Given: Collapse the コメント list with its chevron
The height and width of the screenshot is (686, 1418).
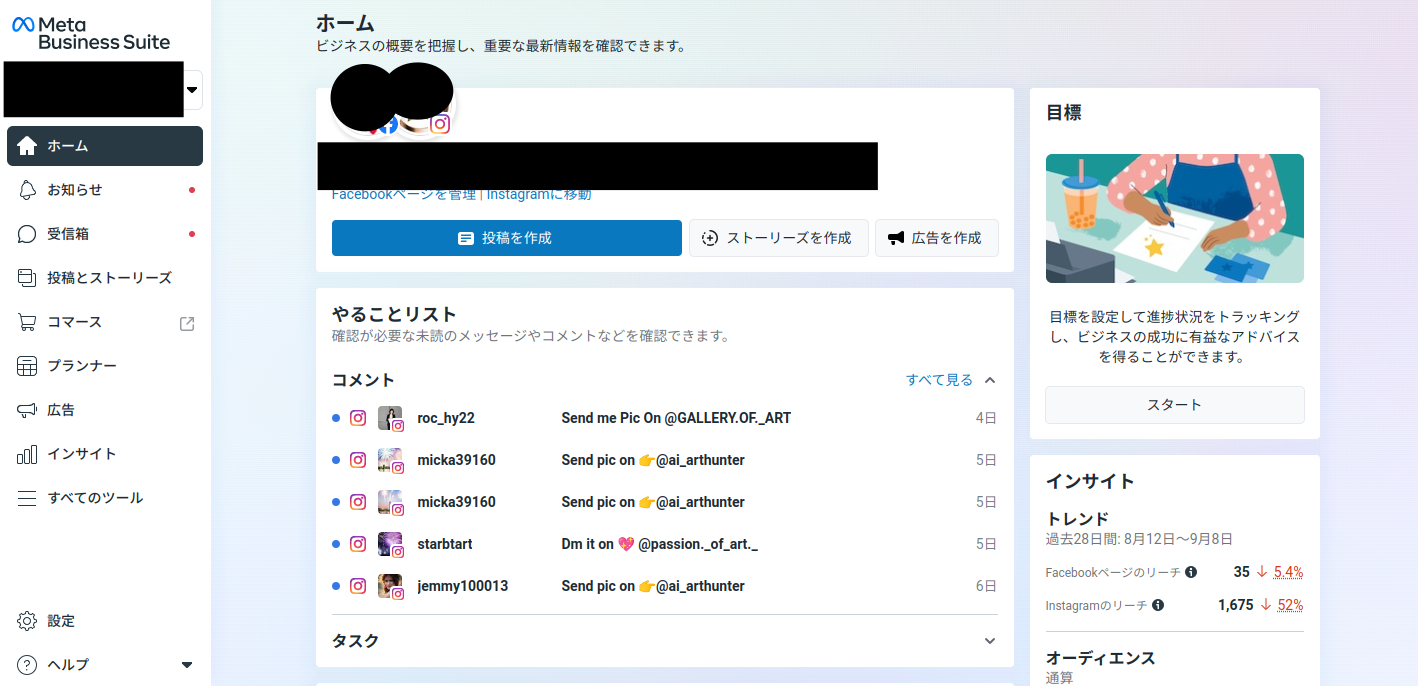Looking at the screenshot, I should [x=989, y=379].
